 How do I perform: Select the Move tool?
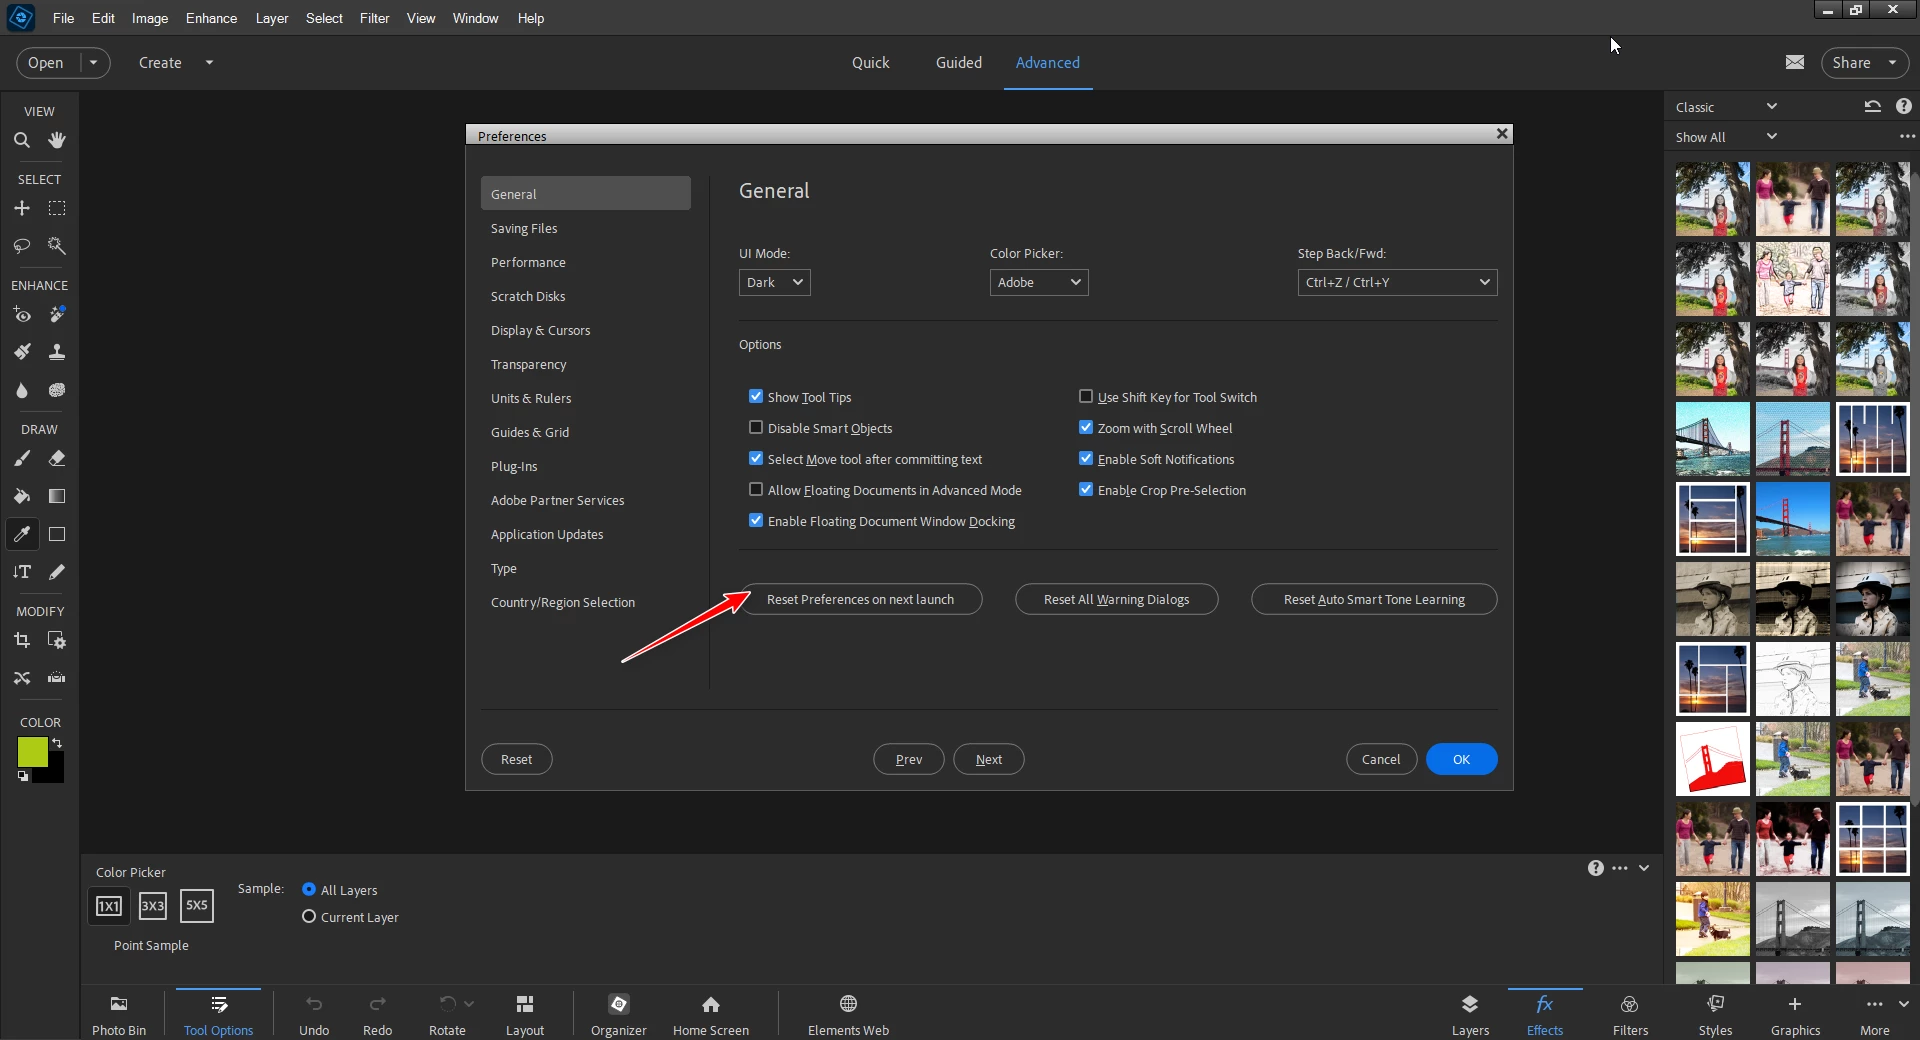(21, 208)
